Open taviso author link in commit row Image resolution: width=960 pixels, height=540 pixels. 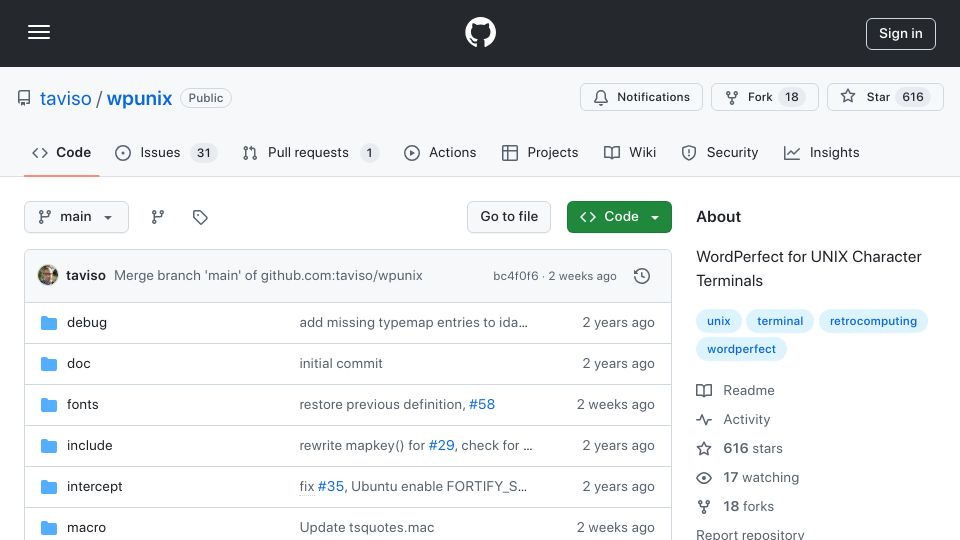click(86, 276)
